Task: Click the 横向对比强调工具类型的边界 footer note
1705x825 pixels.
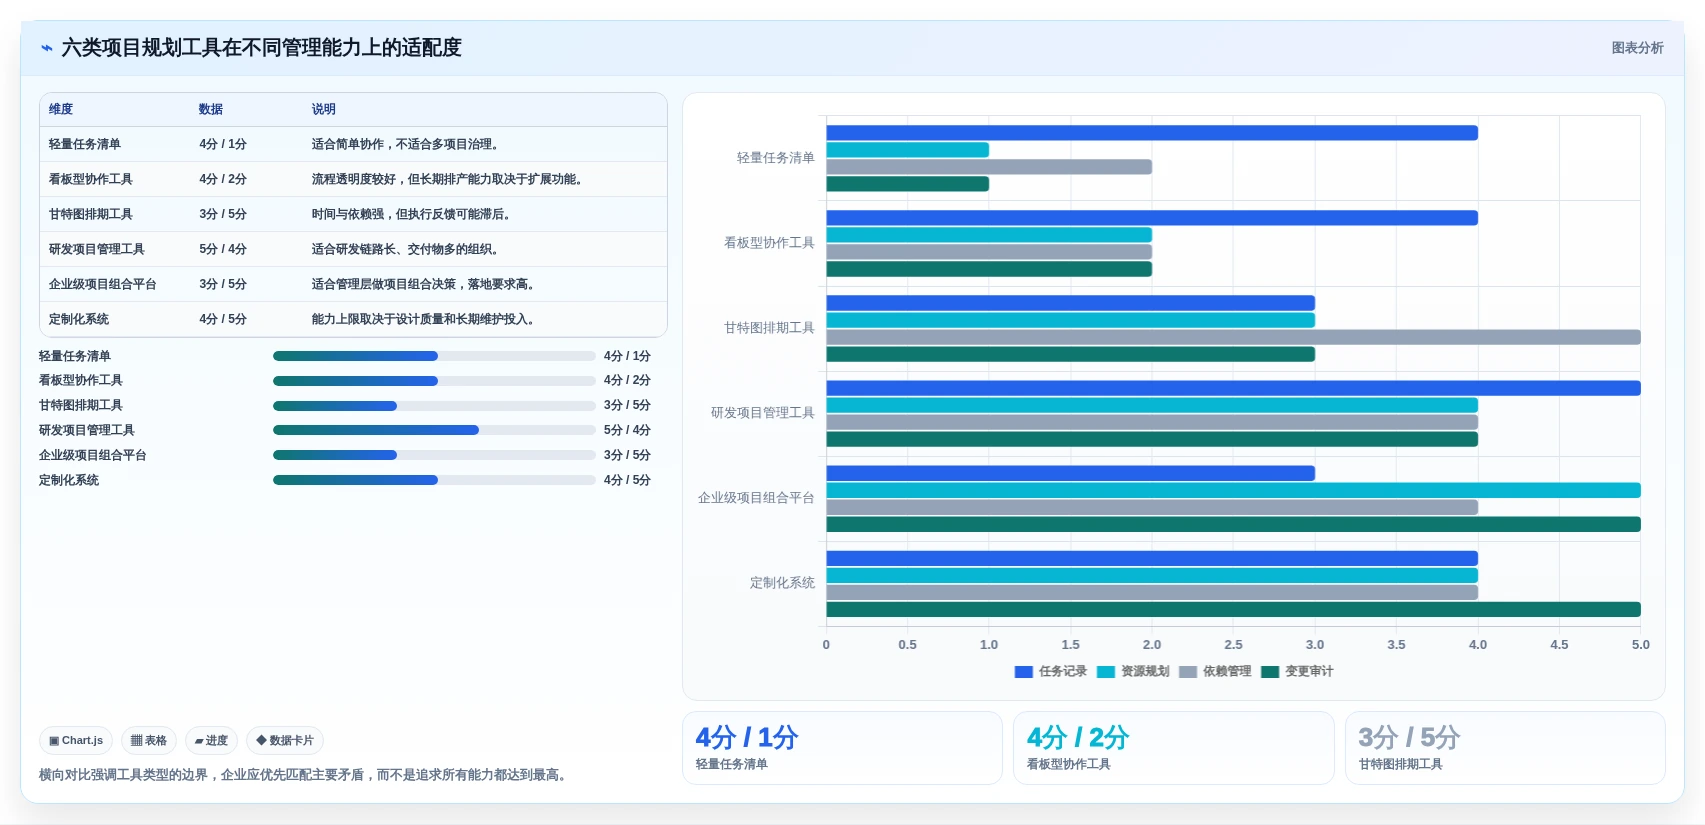Action: (x=305, y=775)
